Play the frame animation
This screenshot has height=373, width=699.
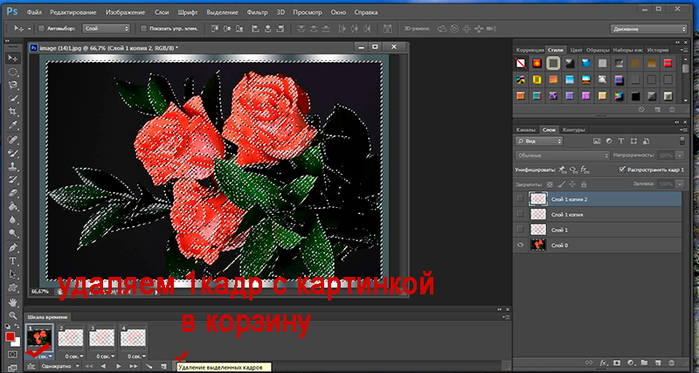pyautogui.click(x=119, y=366)
